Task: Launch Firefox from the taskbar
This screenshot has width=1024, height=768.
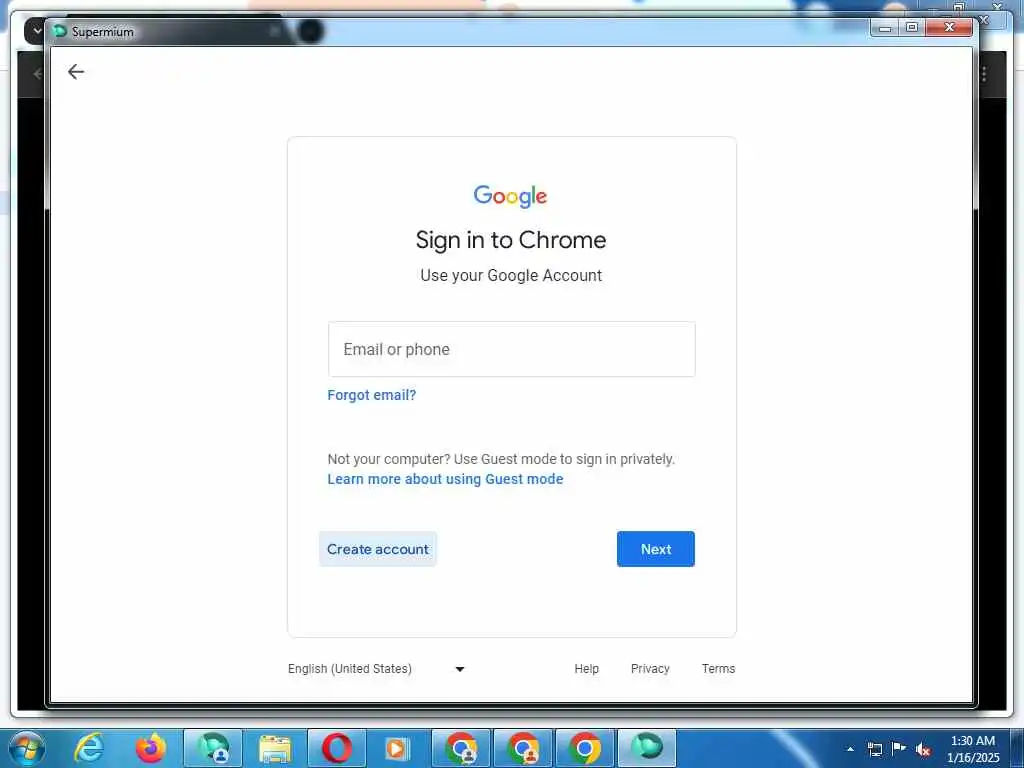Action: (150, 748)
